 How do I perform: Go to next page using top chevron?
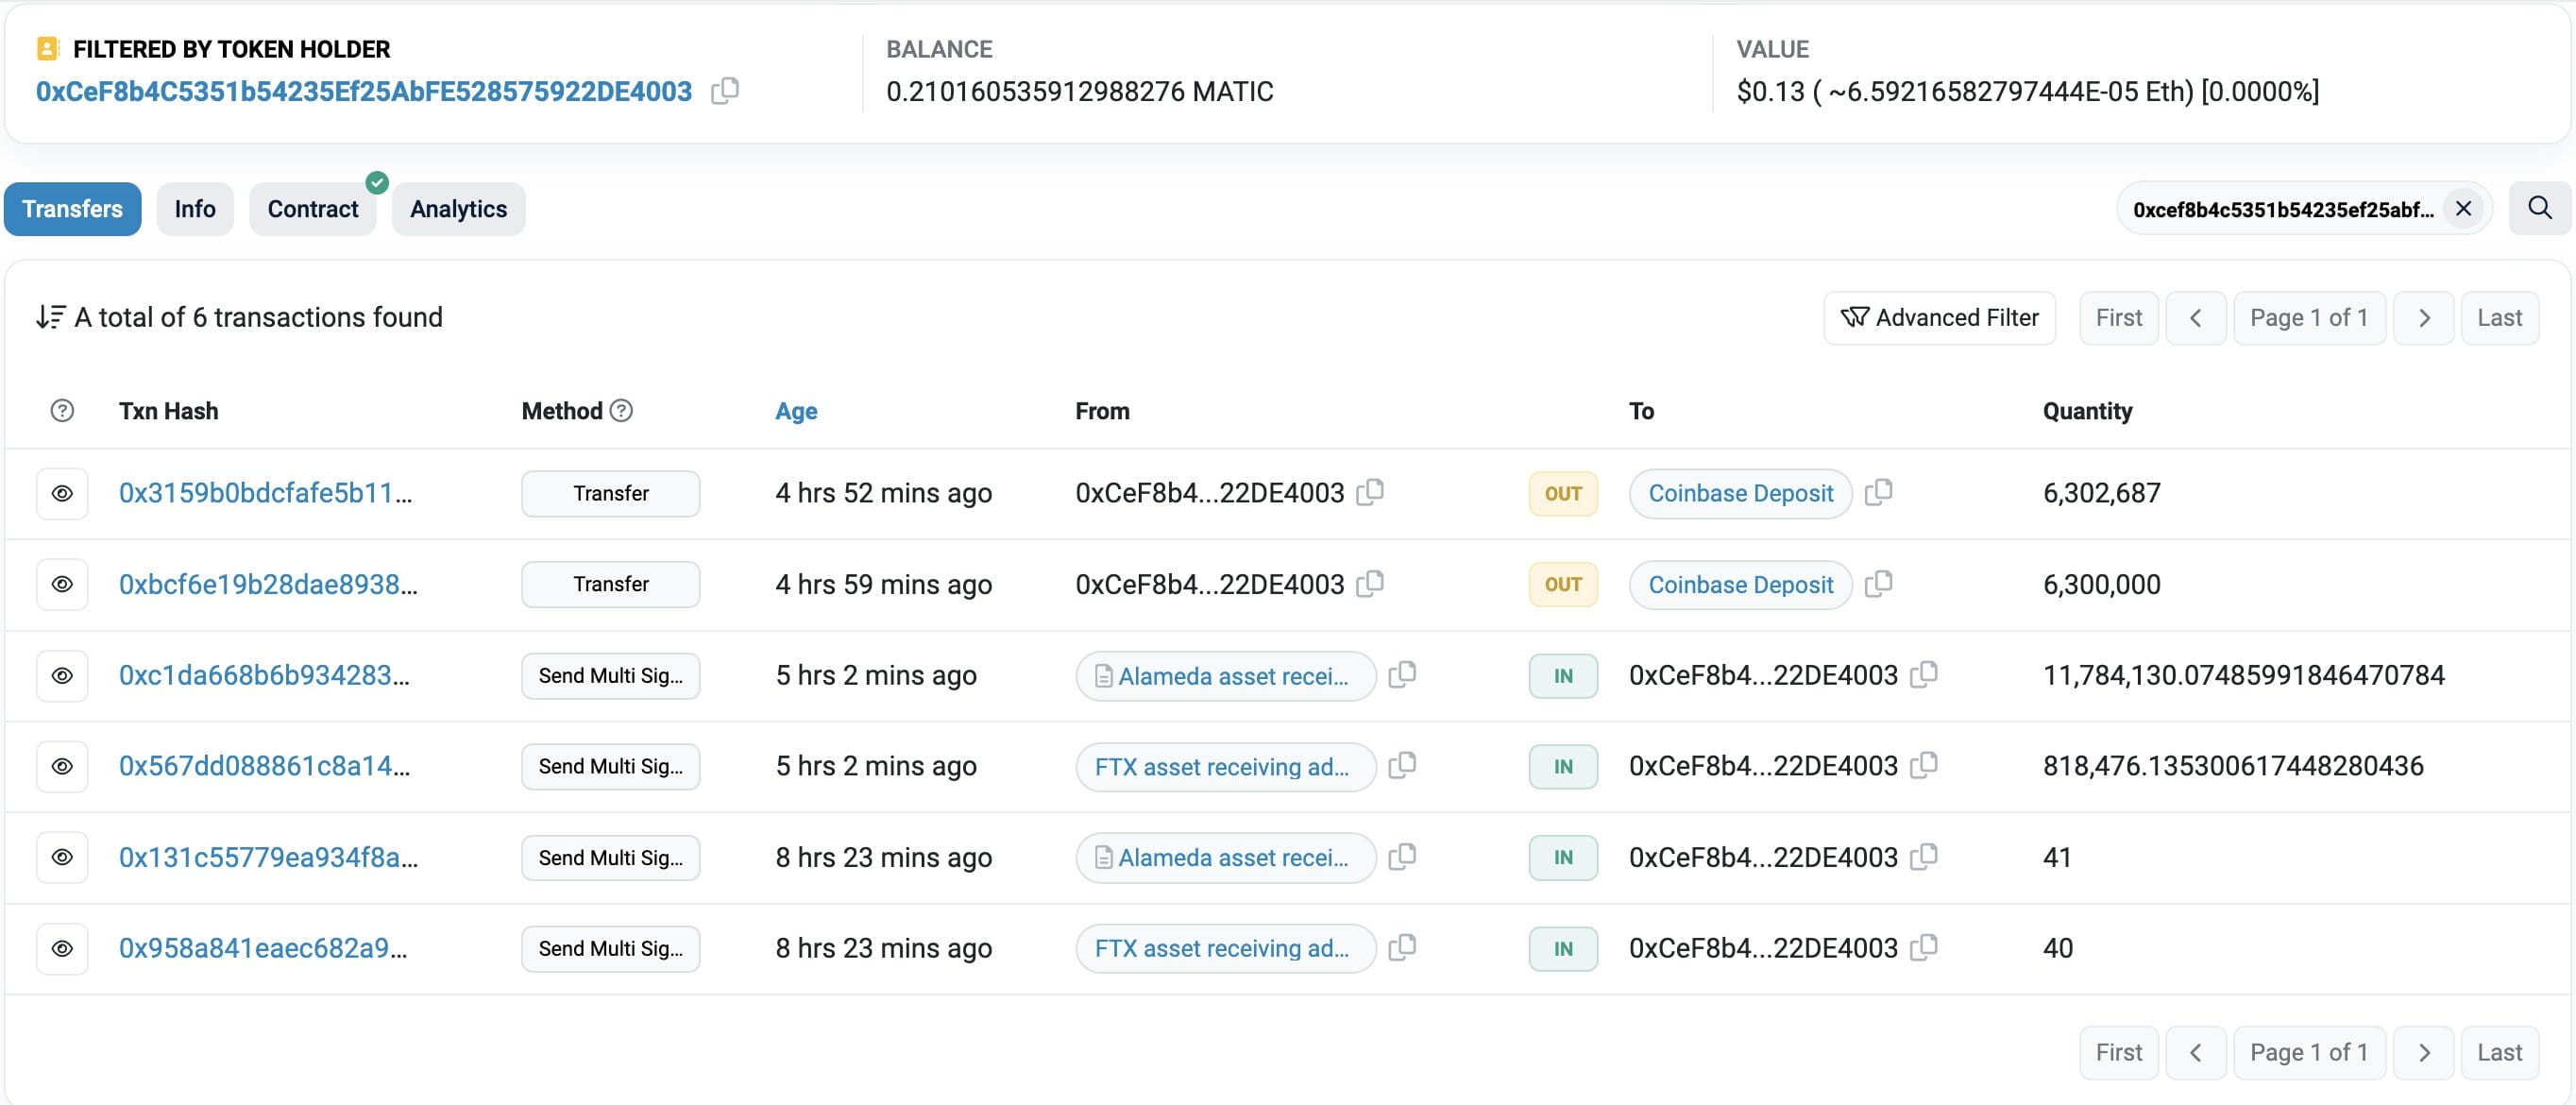coord(2423,318)
